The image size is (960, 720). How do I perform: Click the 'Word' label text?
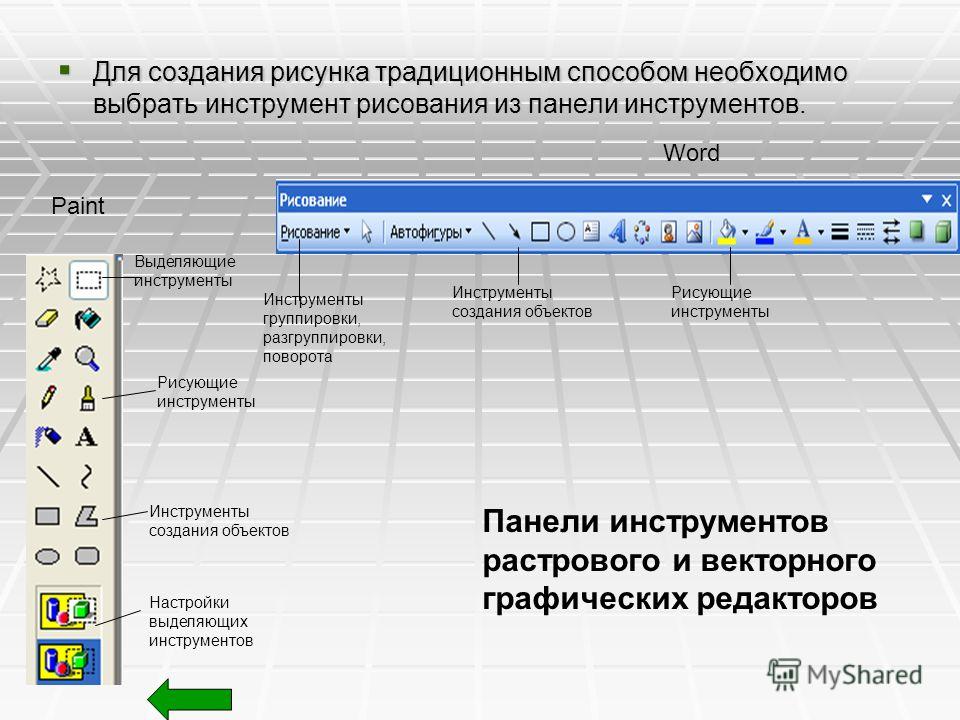pos(691,153)
